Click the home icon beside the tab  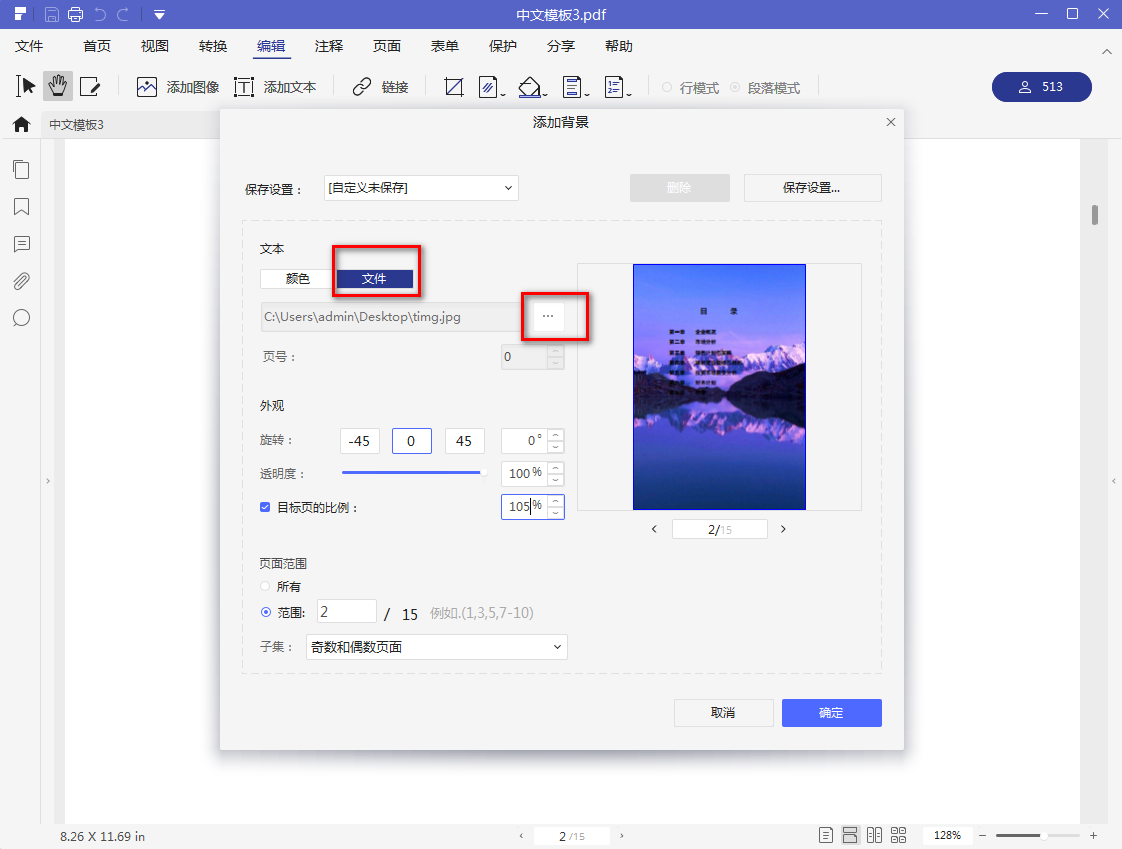pyautogui.click(x=21, y=125)
